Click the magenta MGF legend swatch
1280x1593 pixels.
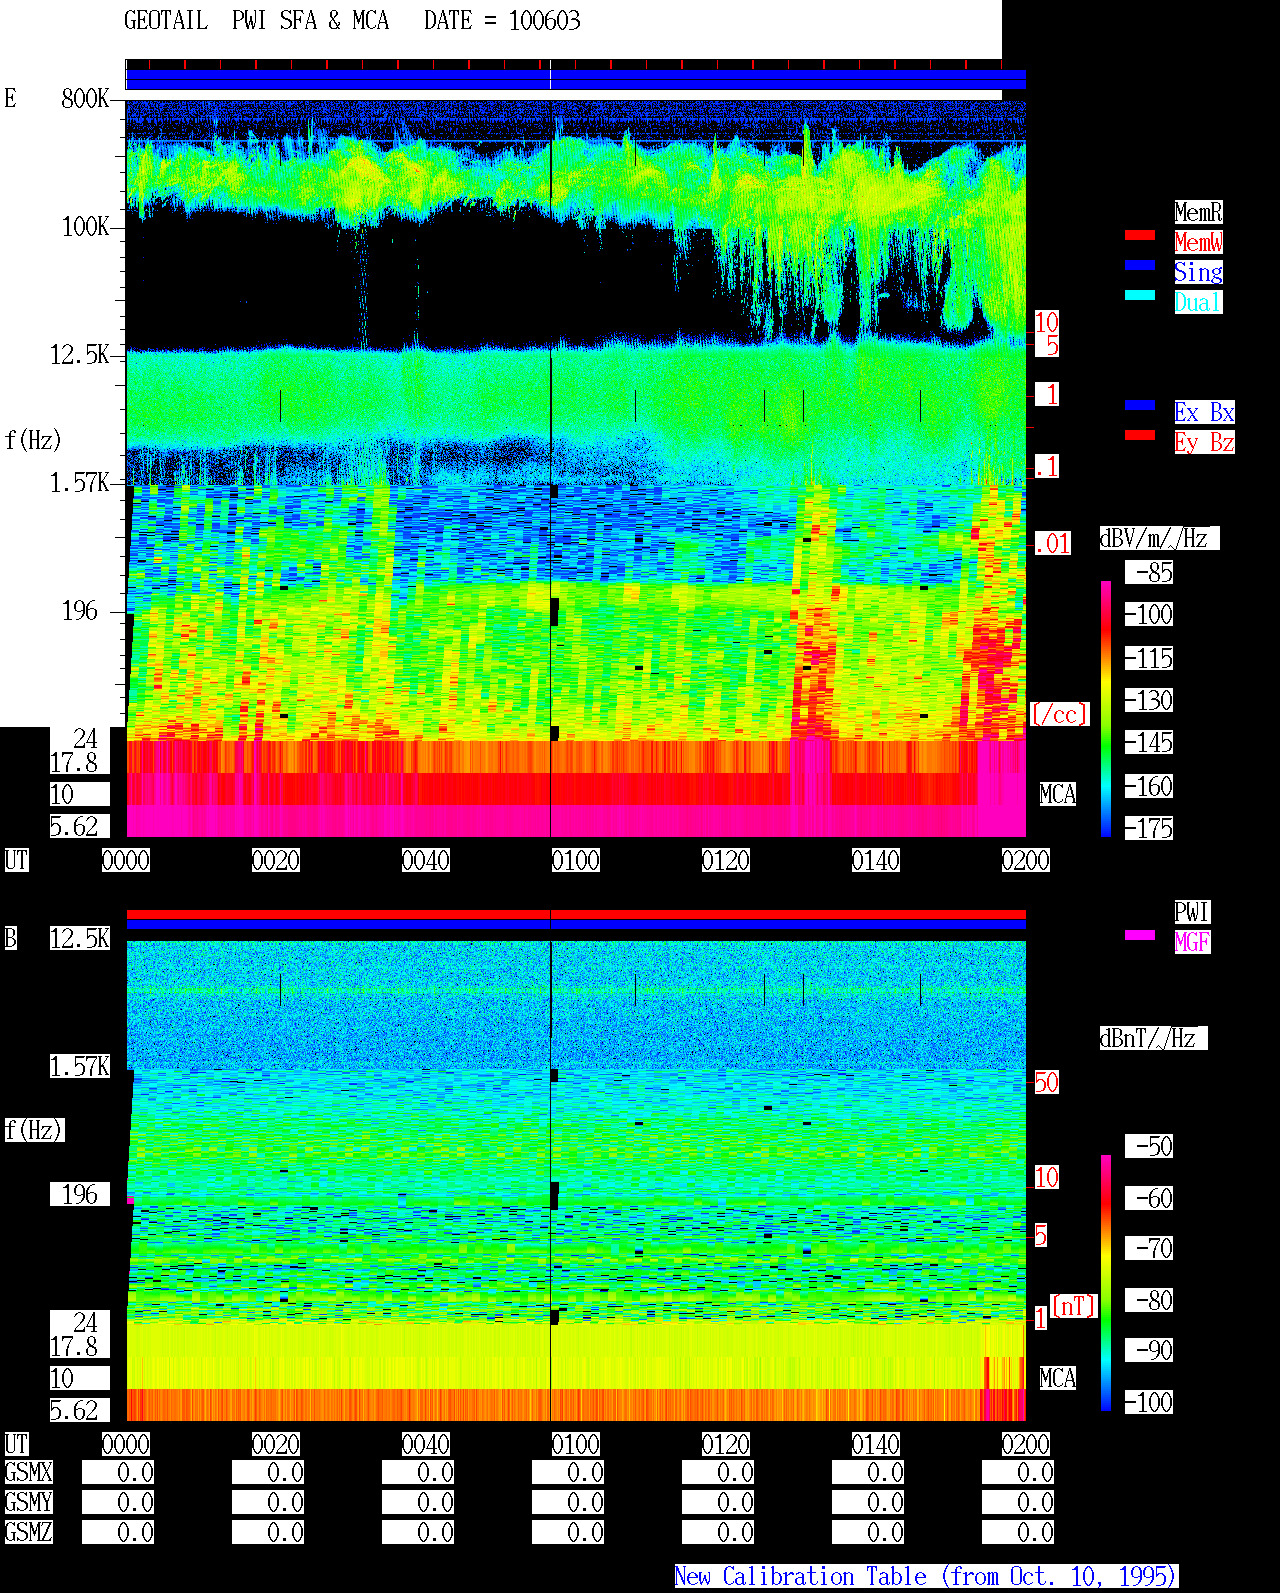[1140, 935]
